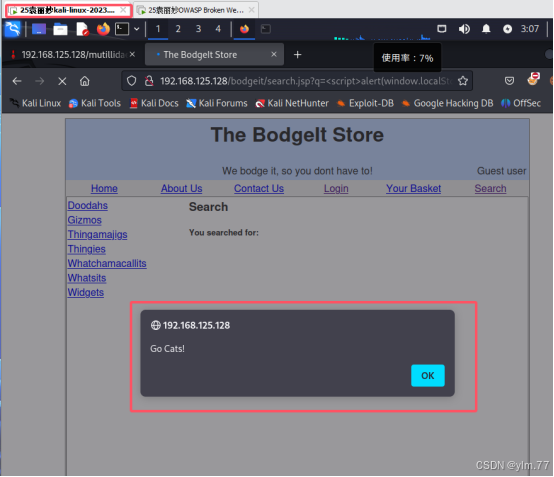The image size is (554, 477).
Task: Open the Kali NetHunter bookmark
Action: pos(292,103)
